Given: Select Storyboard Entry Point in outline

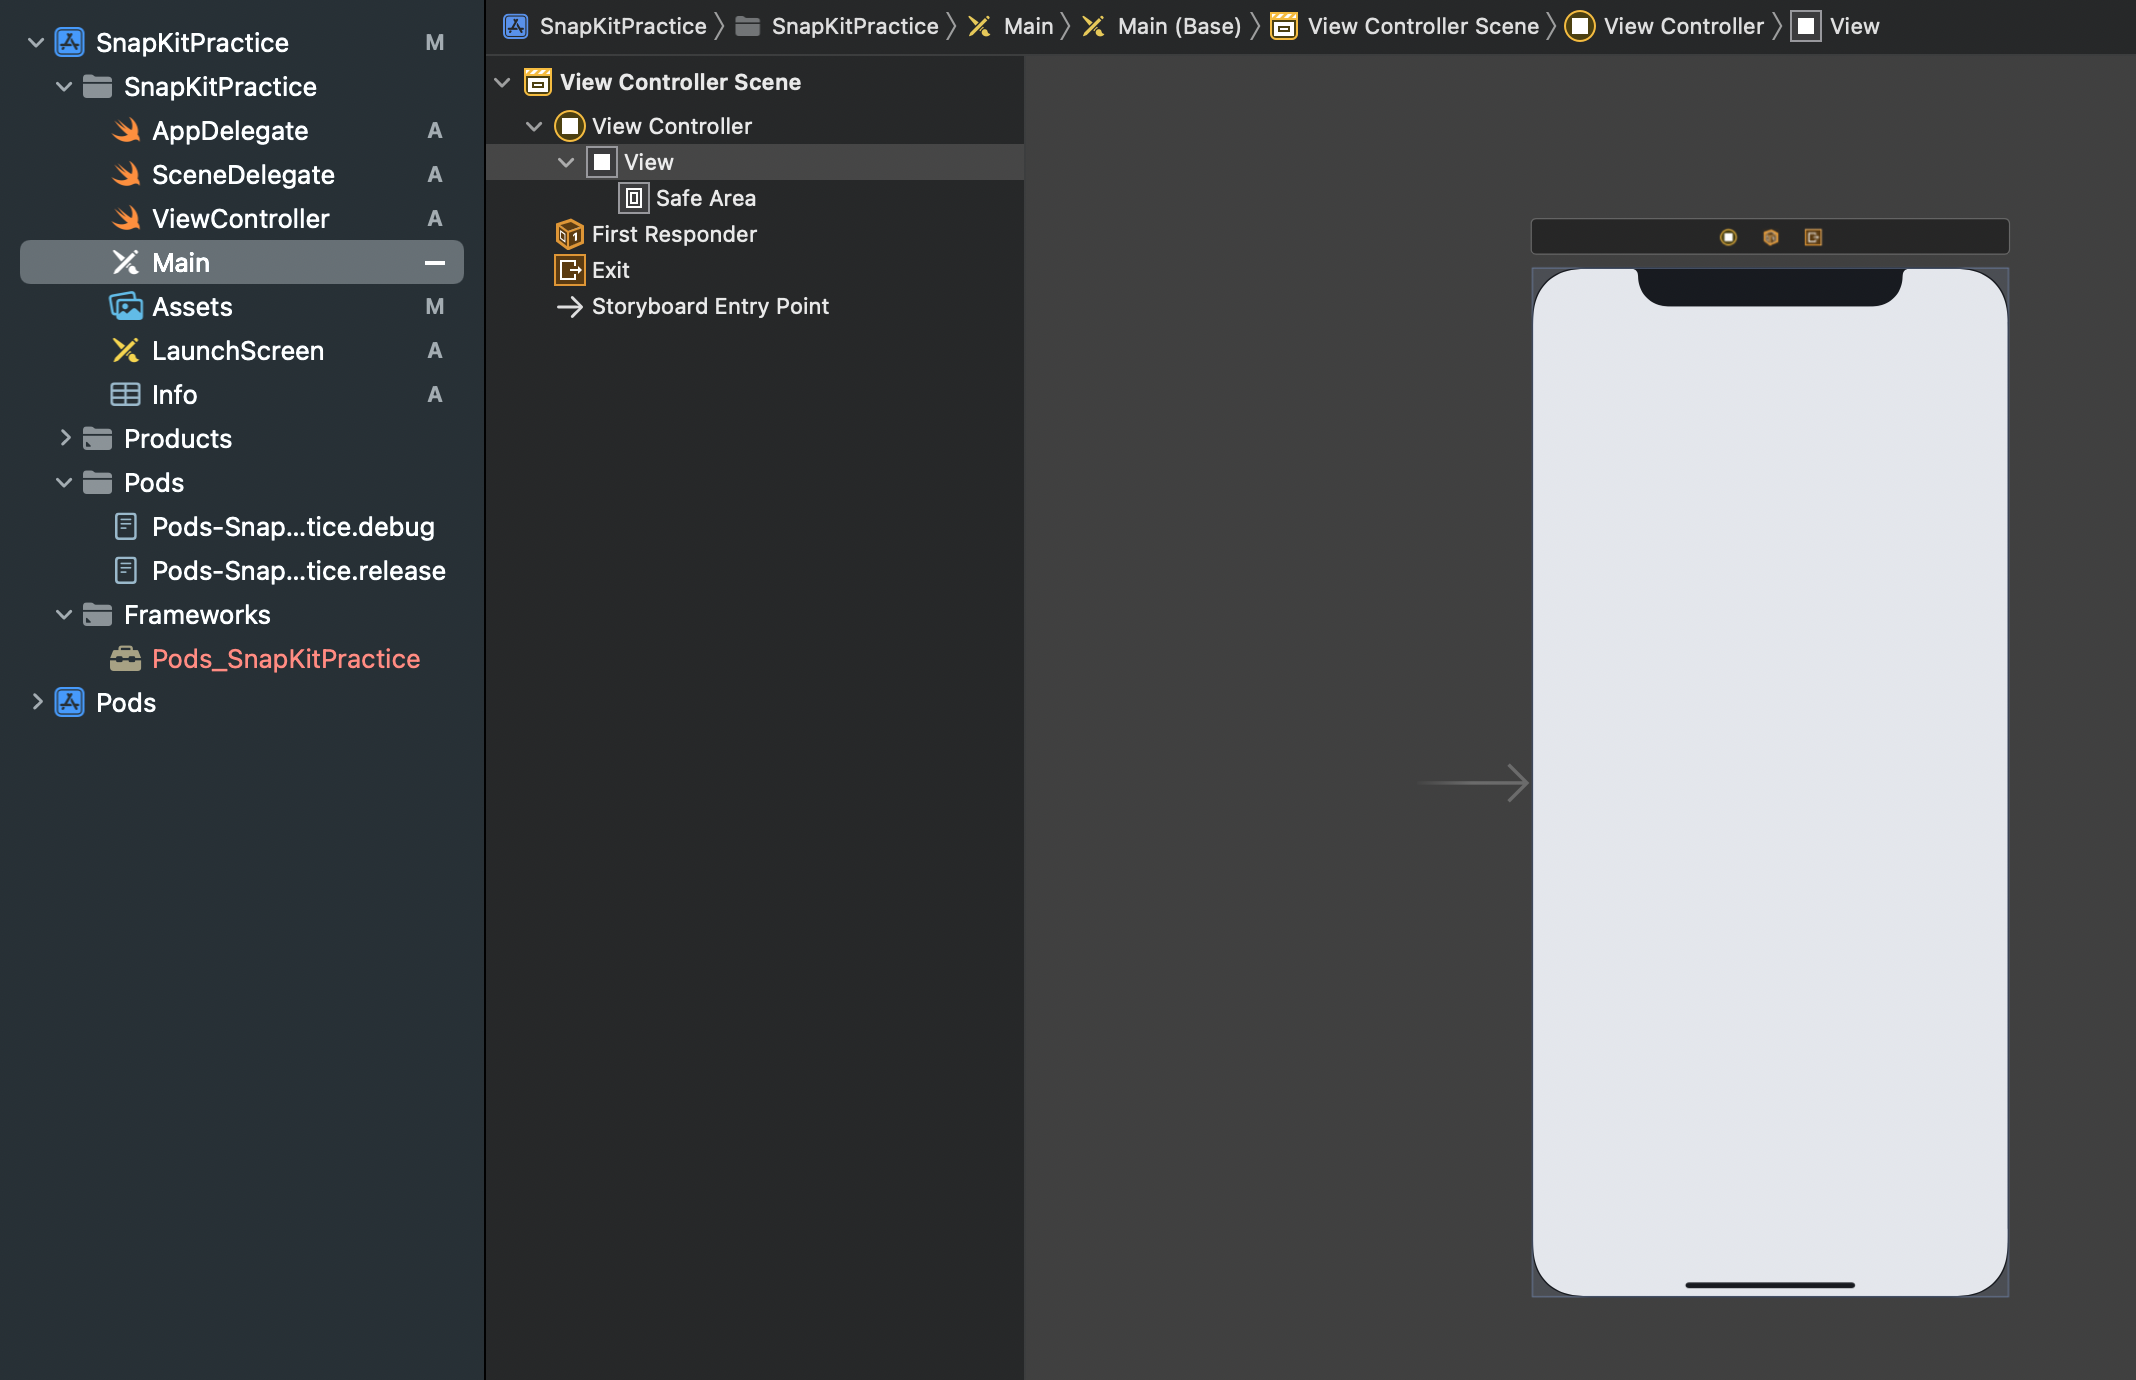Looking at the screenshot, I should coord(709,306).
